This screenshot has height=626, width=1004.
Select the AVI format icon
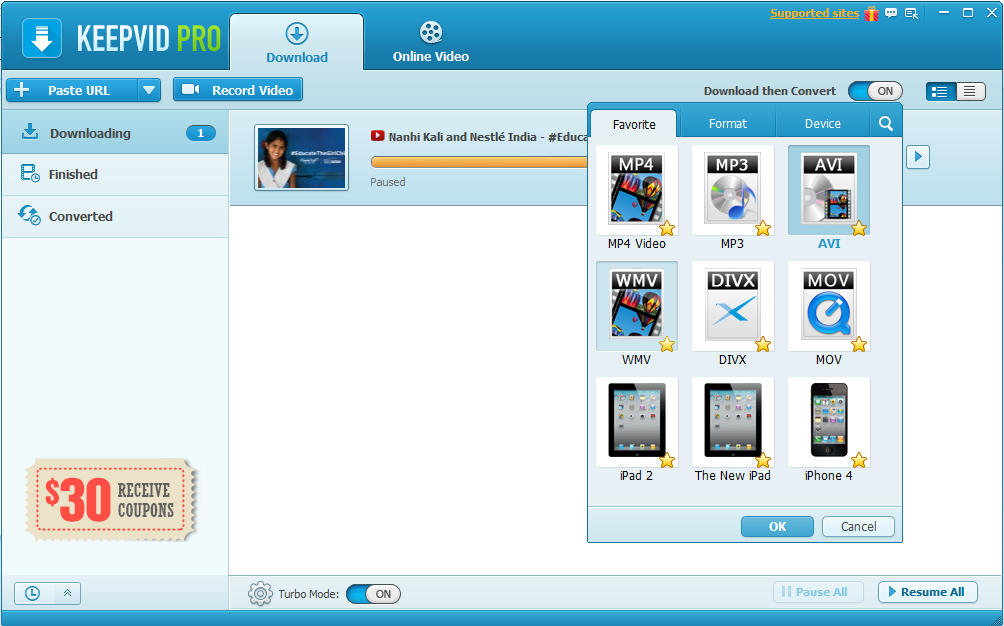coord(829,190)
